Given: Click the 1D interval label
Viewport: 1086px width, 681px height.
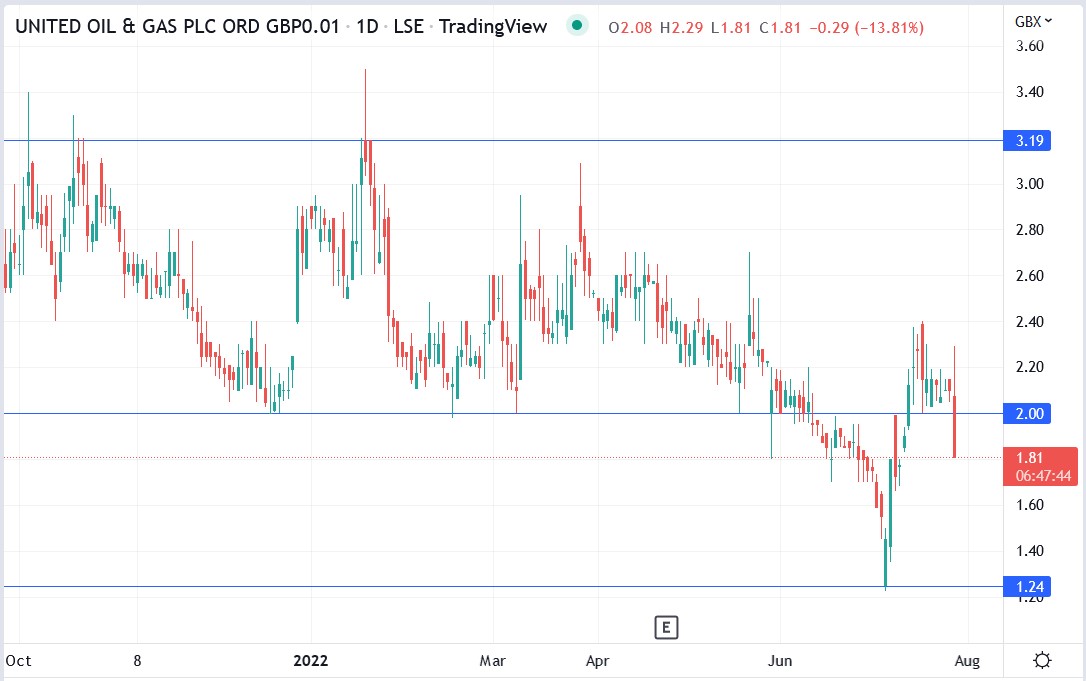Looking at the screenshot, I should pyautogui.click(x=367, y=27).
